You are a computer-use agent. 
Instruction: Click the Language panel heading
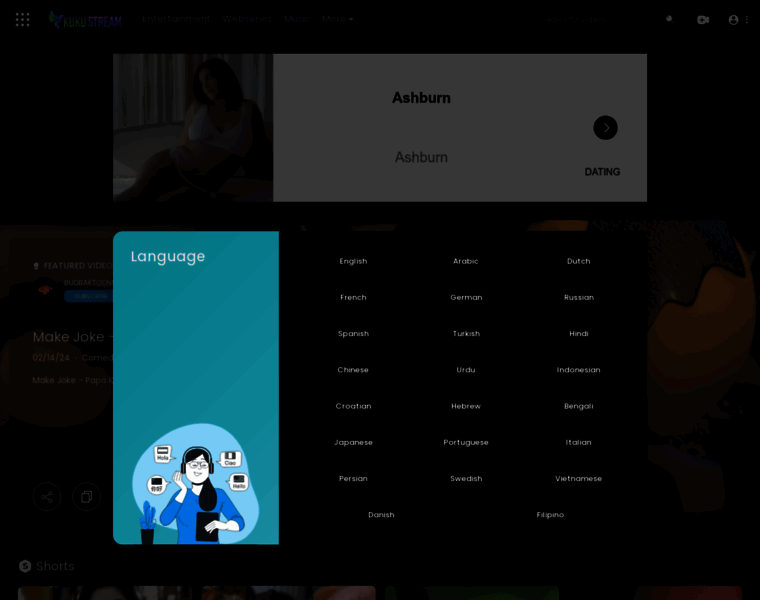(168, 256)
